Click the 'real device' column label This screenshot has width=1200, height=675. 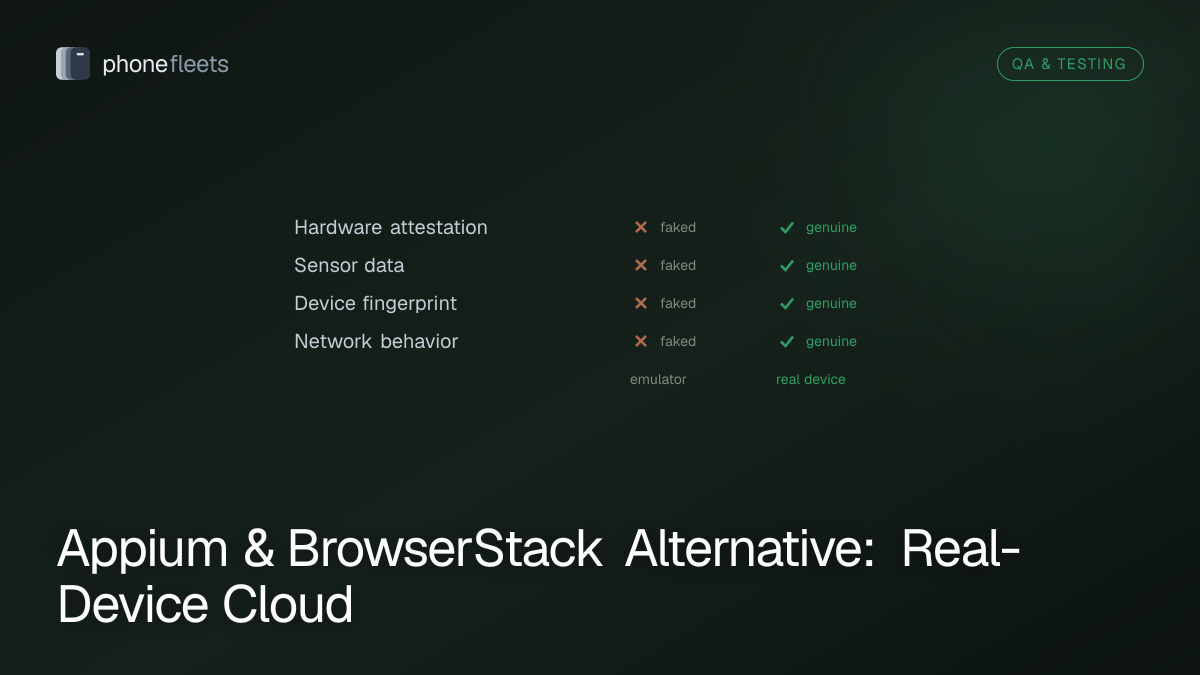click(x=811, y=379)
